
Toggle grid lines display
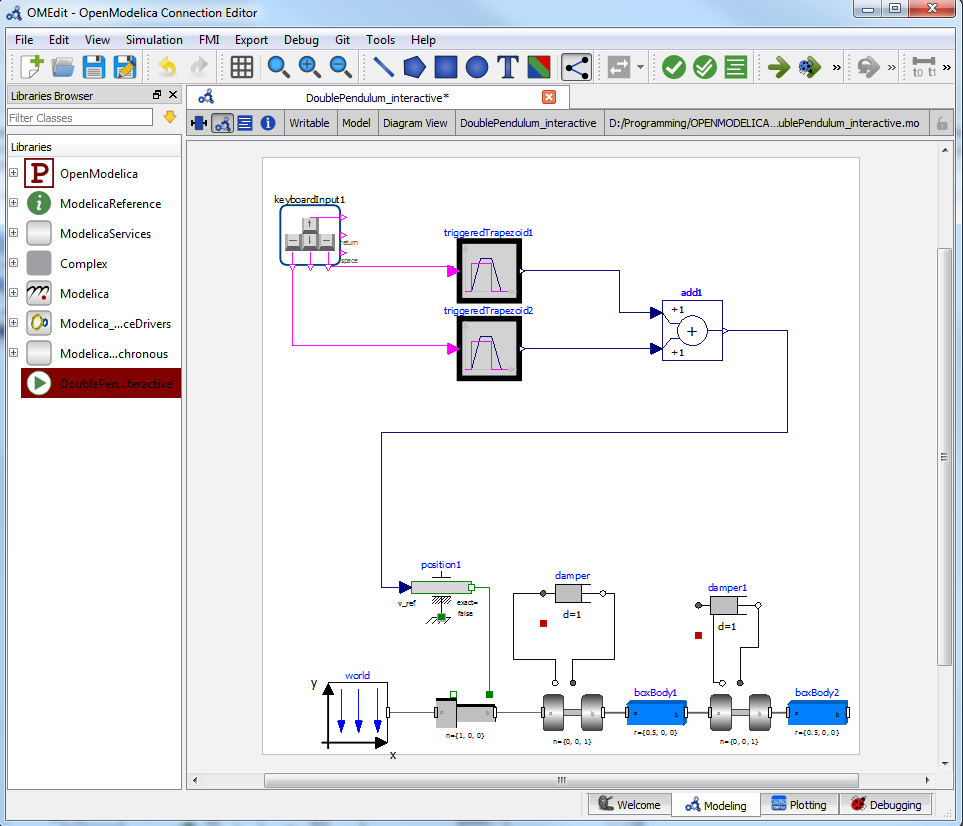tap(241, 67)
